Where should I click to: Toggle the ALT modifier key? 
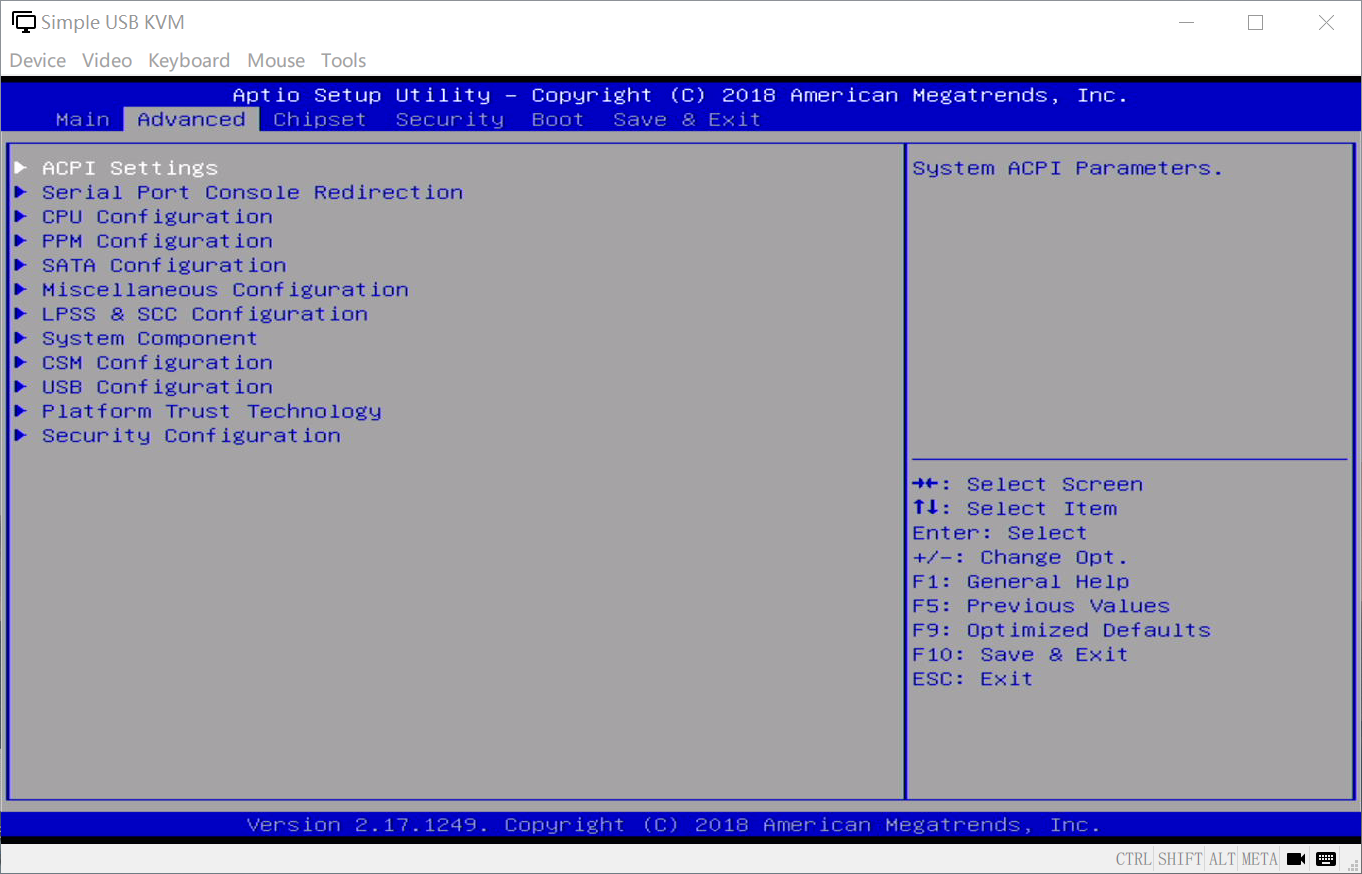[x=1222, y=859]
